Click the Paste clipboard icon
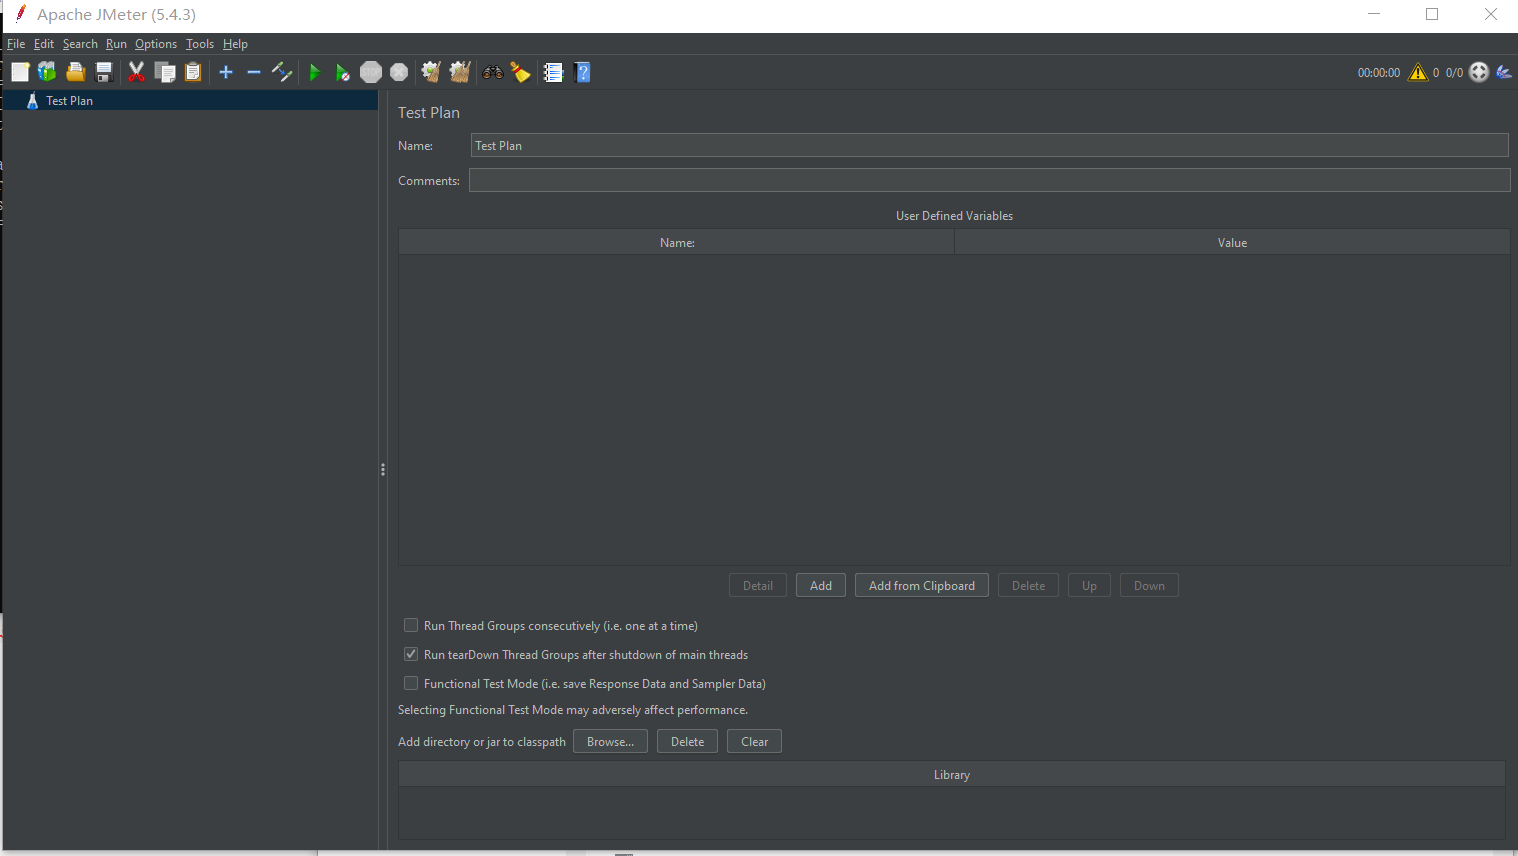This screenshot has height=856, width=1518. [193, 72]
